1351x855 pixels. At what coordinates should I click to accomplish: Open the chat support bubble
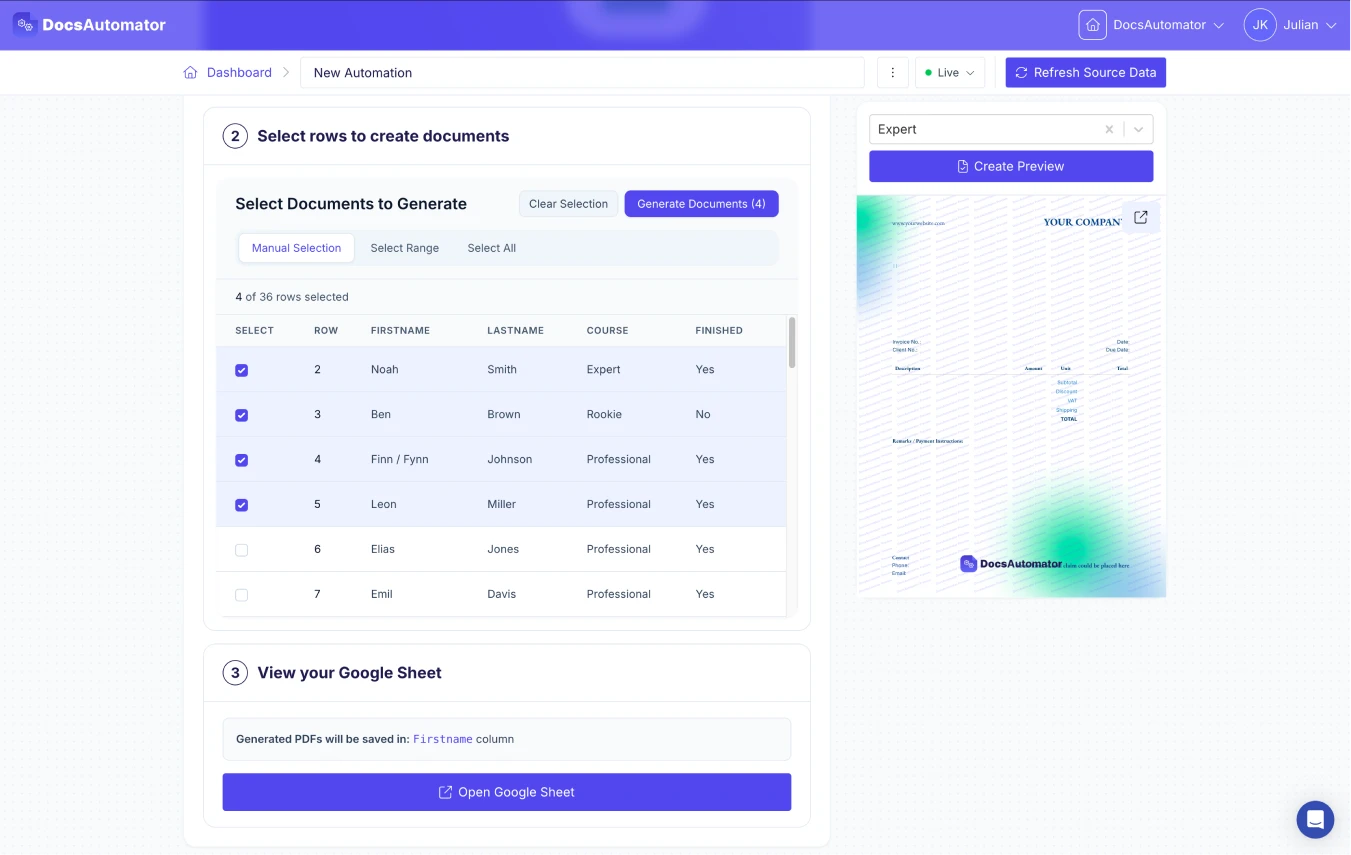click(x=1315, y=819)
